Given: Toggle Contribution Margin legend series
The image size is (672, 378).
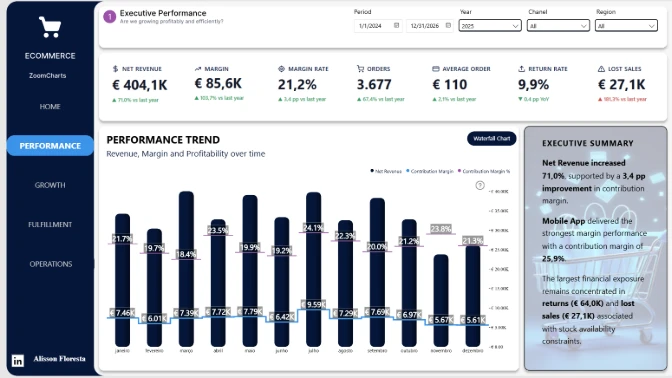Looking at the screenshot, I should pyautogui.click(x=430, y=171).
